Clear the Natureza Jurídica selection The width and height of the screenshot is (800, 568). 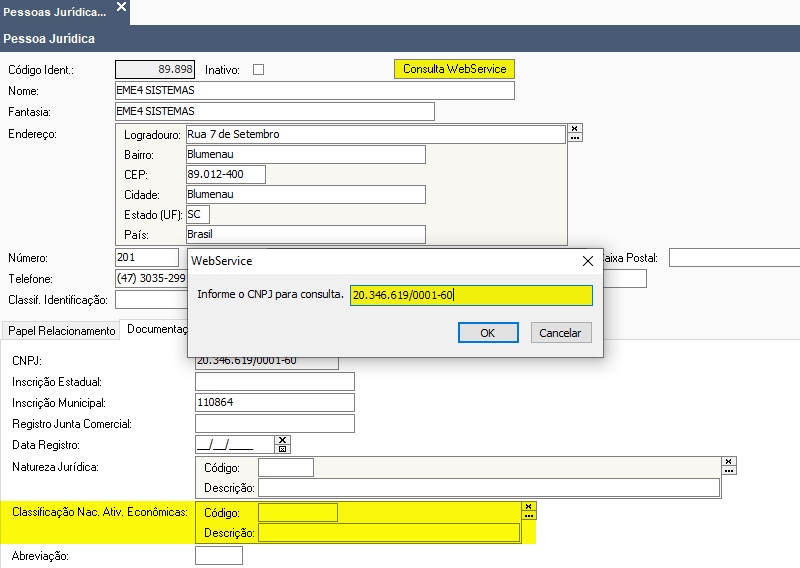729,461
